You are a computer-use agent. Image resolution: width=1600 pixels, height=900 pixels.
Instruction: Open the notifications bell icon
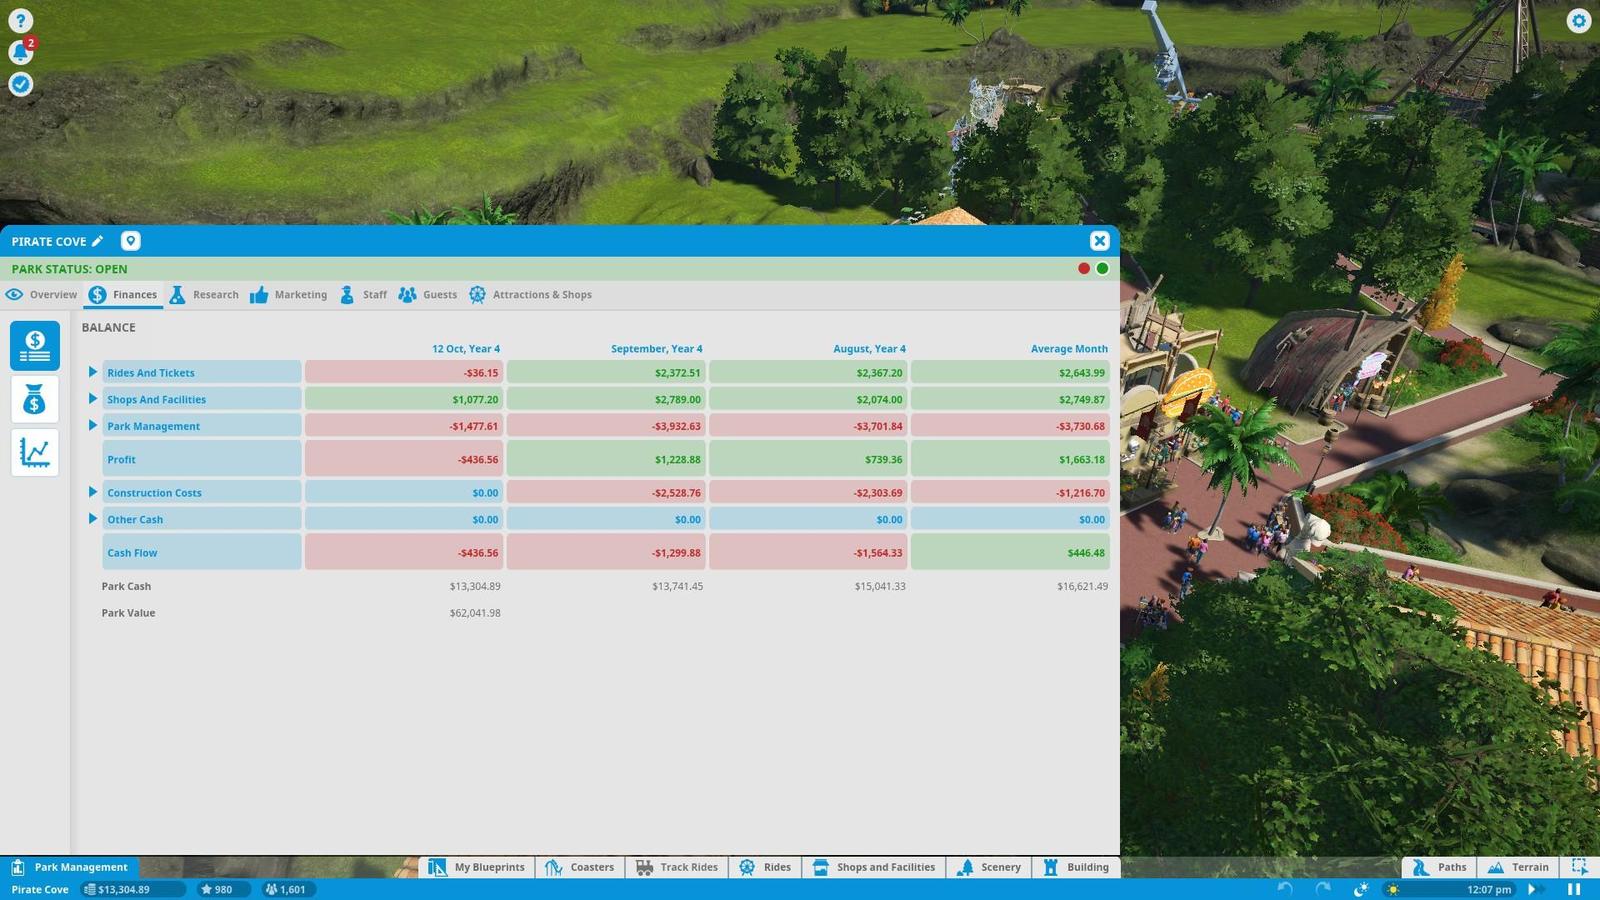[20, 52]
